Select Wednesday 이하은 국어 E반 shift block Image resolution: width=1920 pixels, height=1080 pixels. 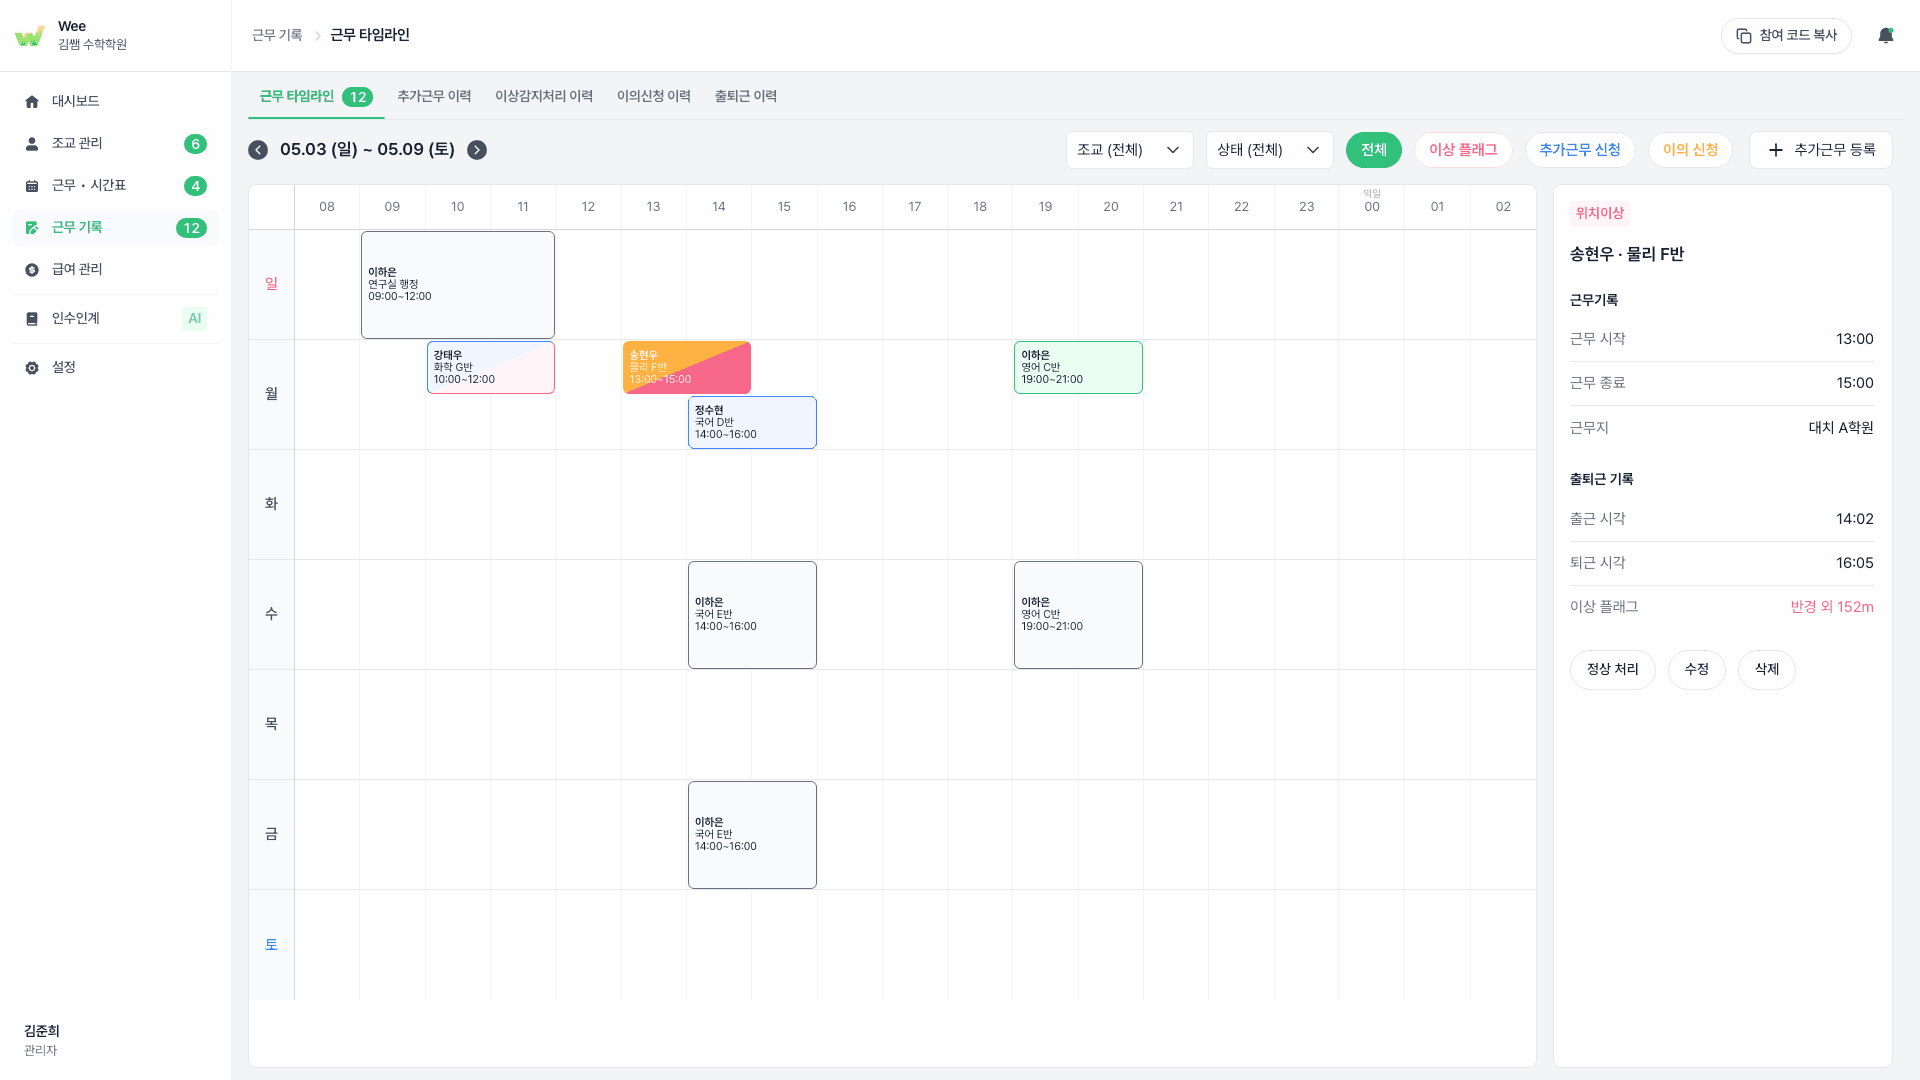pyautogui.click(x=752, y=615)
